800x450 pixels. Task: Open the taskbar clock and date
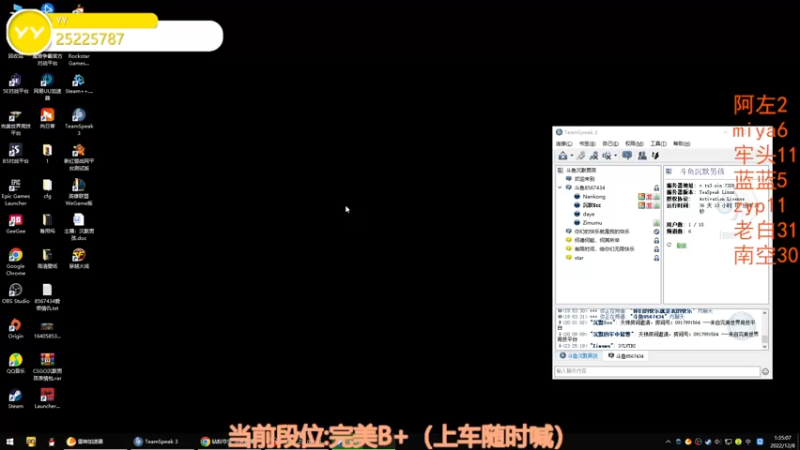pyautogui.click(x=783, y=441)
